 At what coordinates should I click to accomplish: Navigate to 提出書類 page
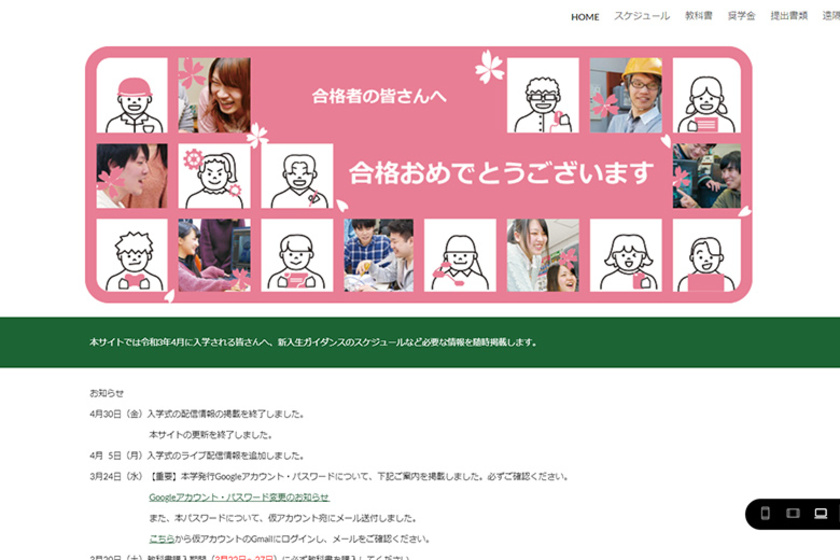coord(789,17)
